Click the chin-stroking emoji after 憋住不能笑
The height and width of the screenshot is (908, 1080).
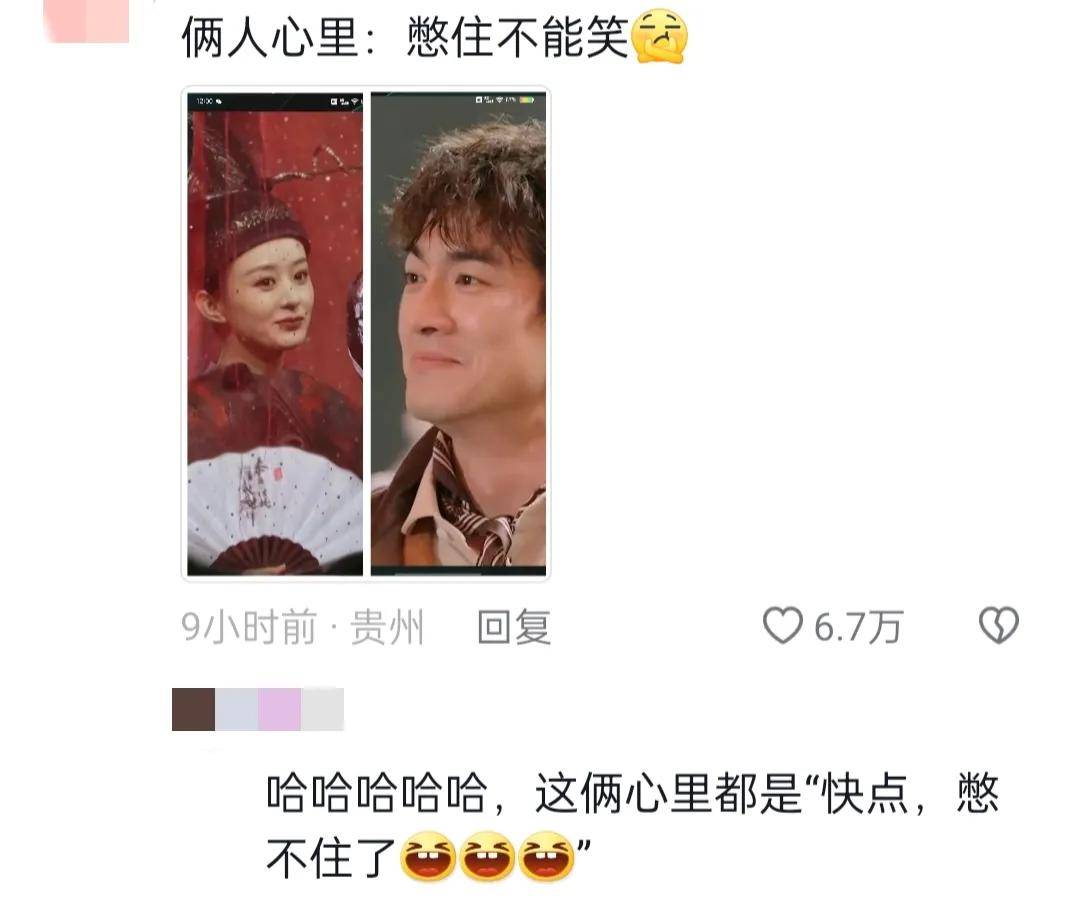[660, 37]
